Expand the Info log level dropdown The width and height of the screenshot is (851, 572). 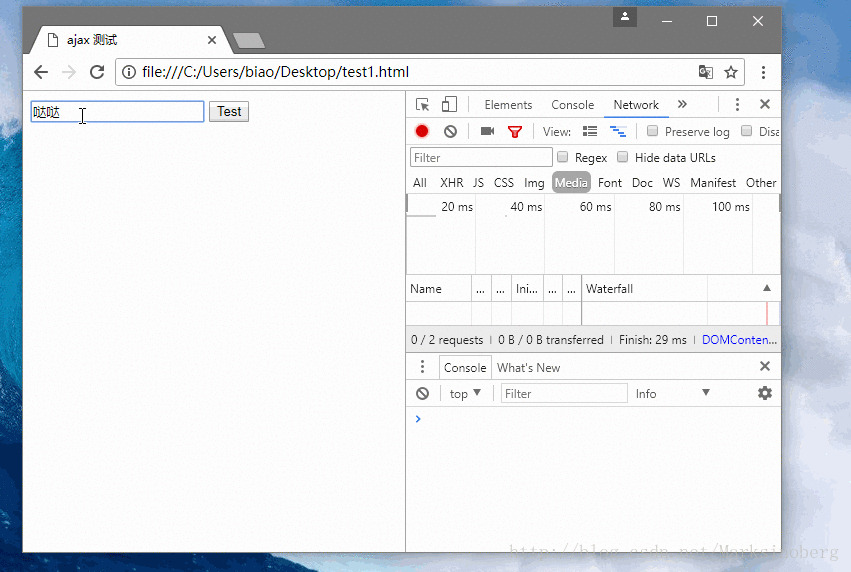click(672, 393)
